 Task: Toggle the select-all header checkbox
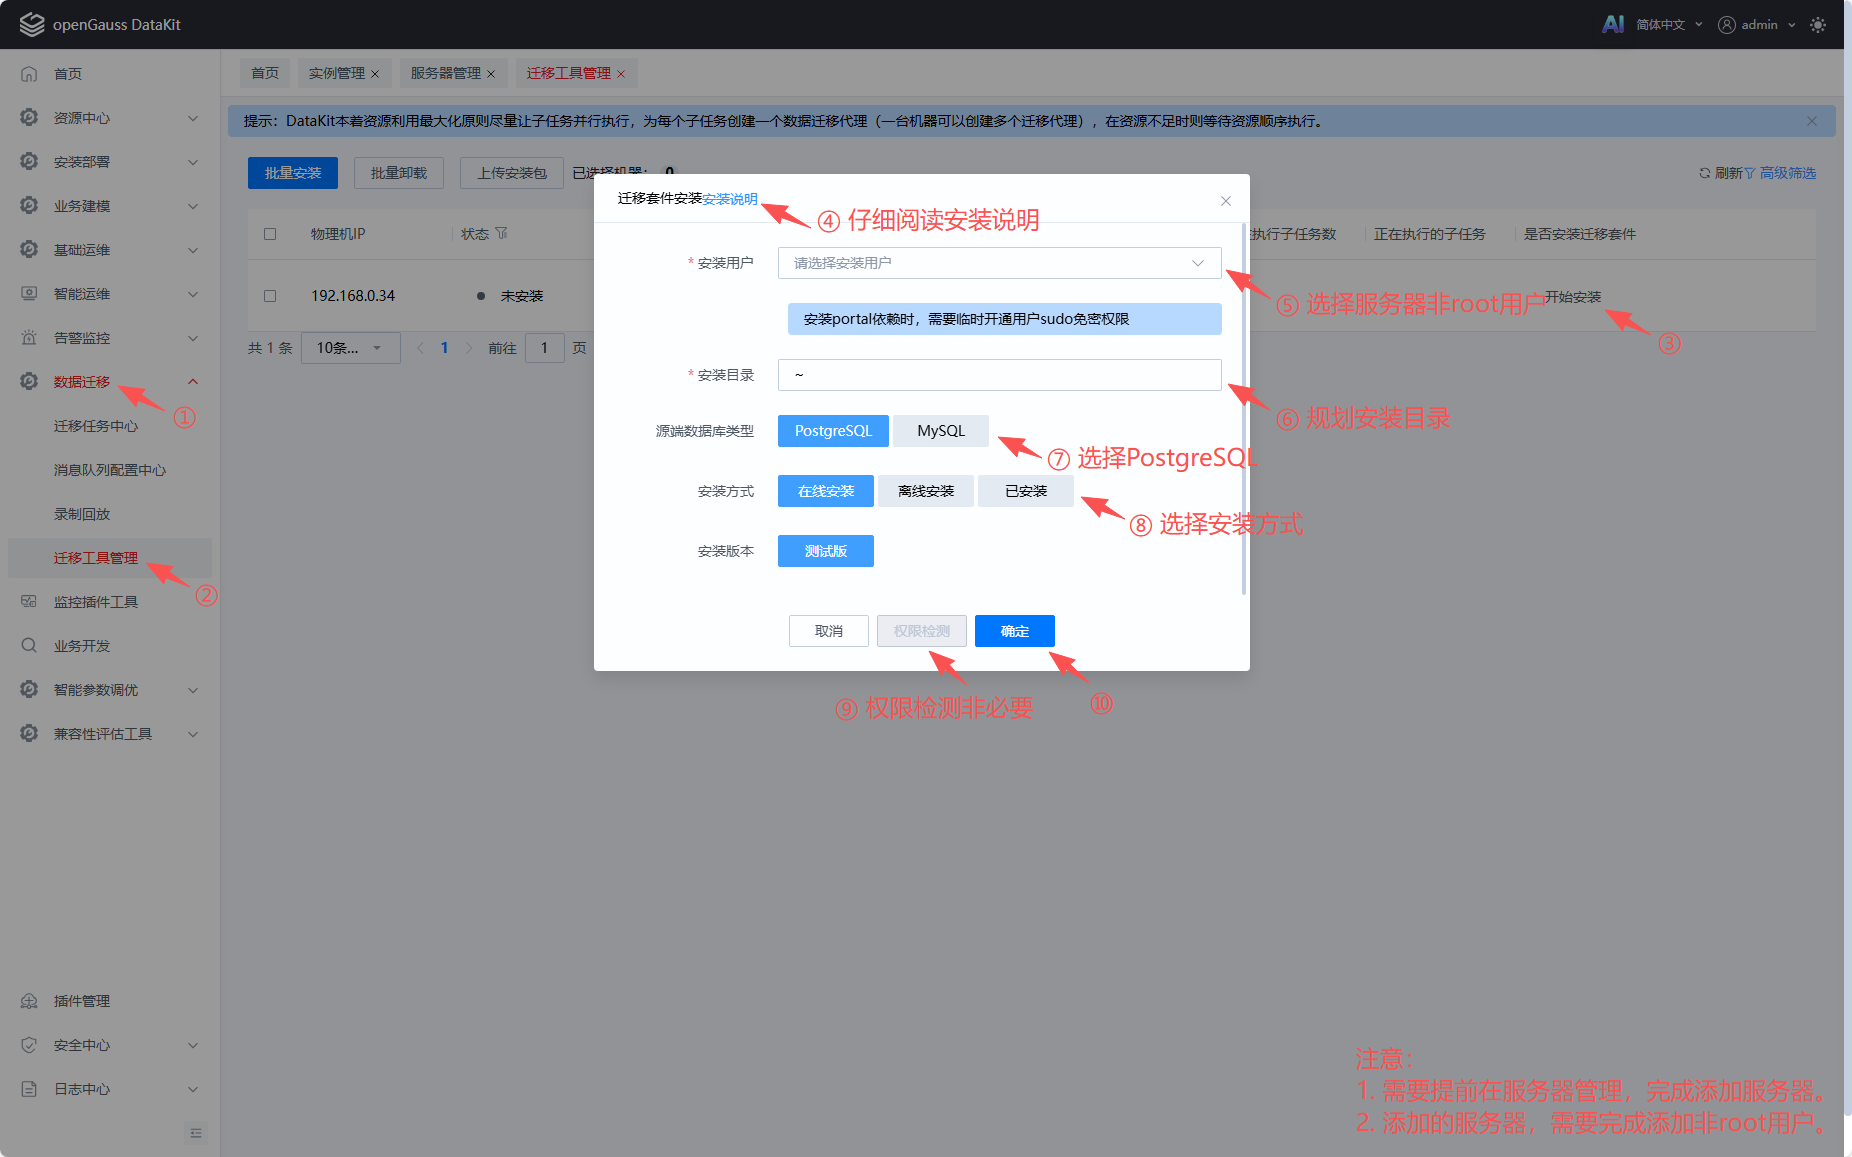pos(270,234)
